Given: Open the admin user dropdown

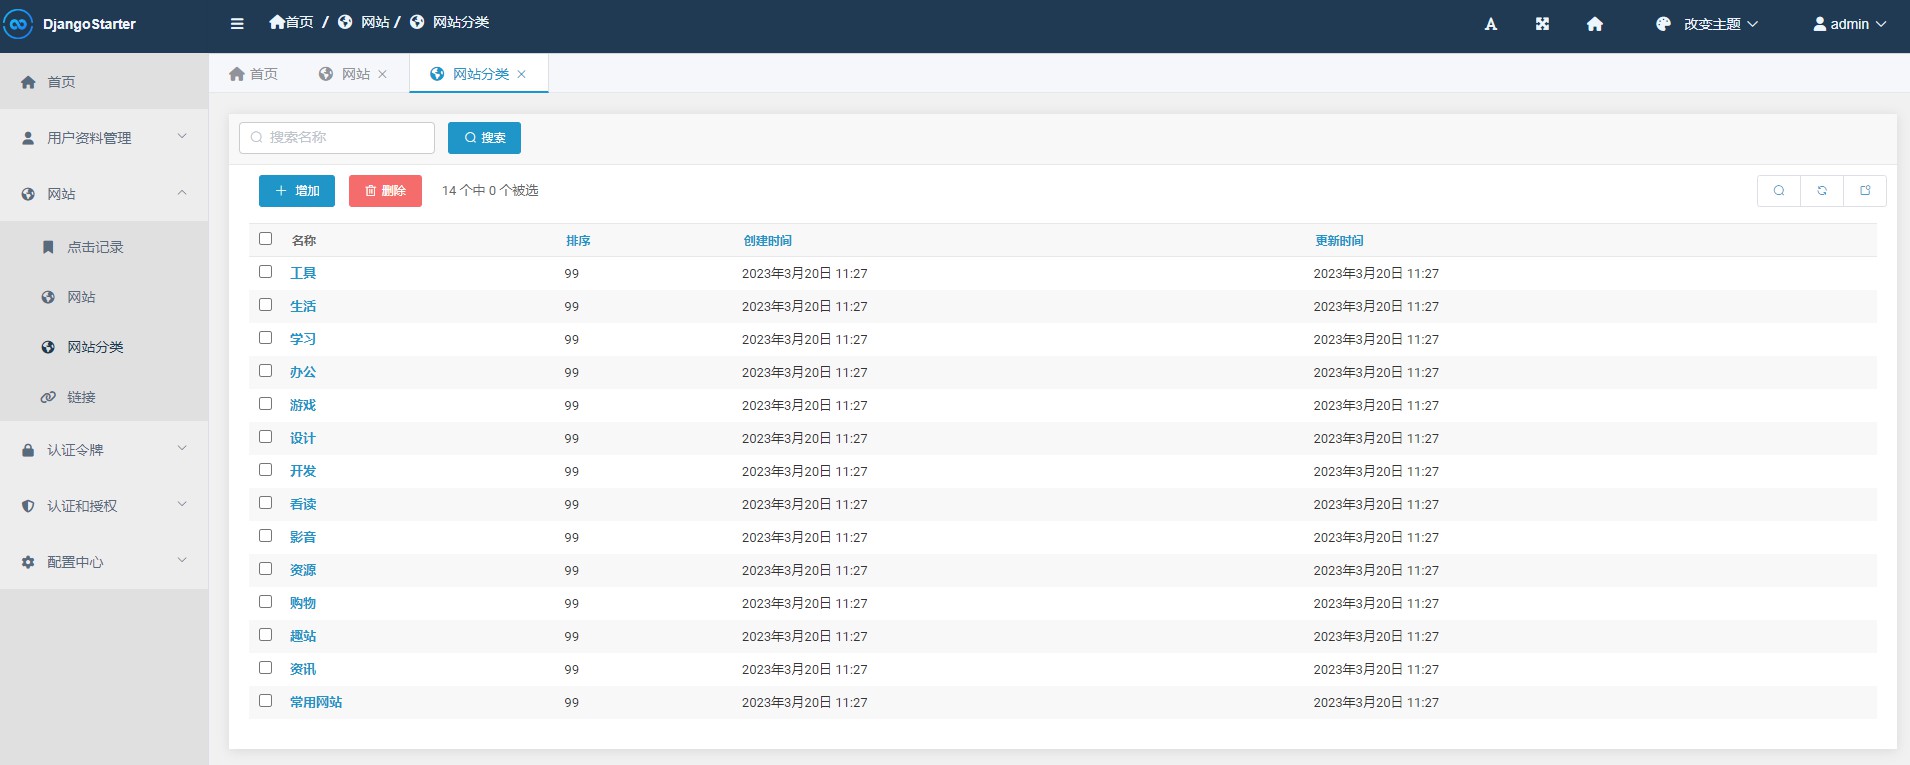Looking at the screenshot, I should click(1850, 24).
